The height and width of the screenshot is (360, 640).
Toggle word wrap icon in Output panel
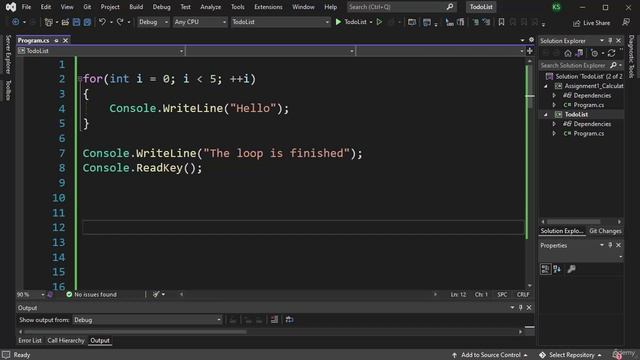point(289,320)
